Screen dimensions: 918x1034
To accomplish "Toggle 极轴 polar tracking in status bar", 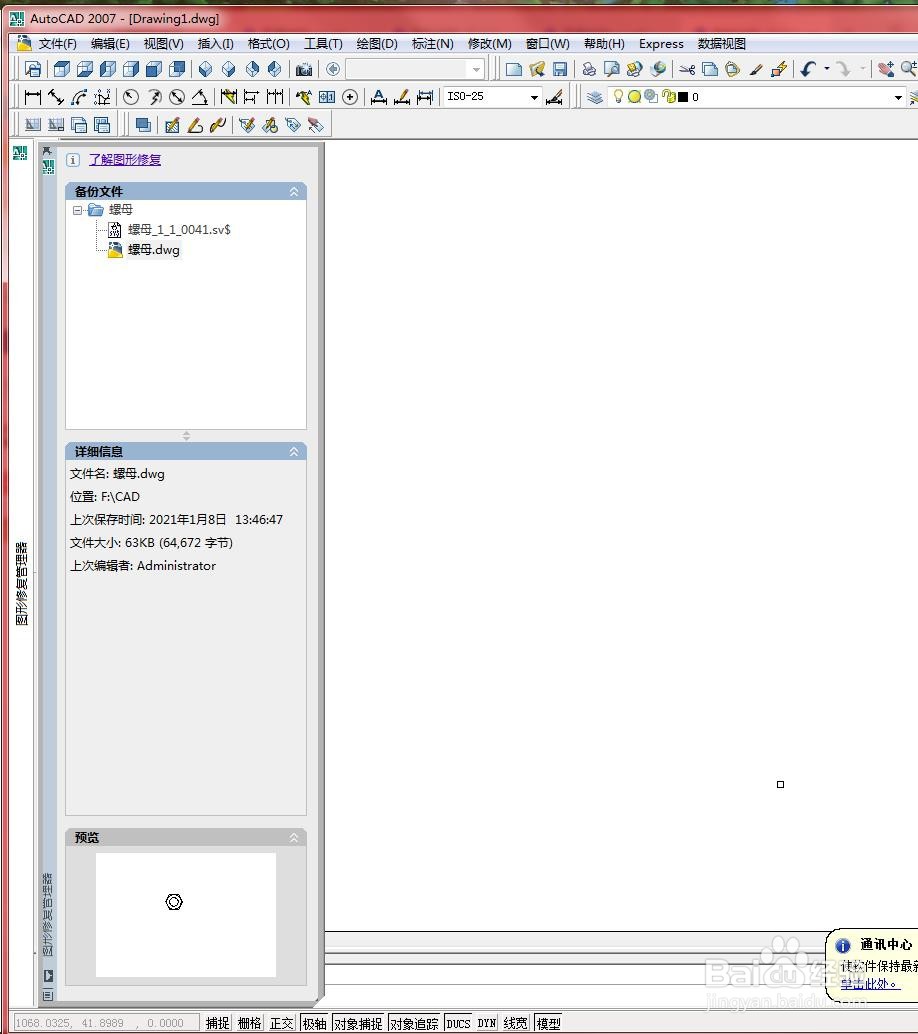I will [x=315, y=1023].
